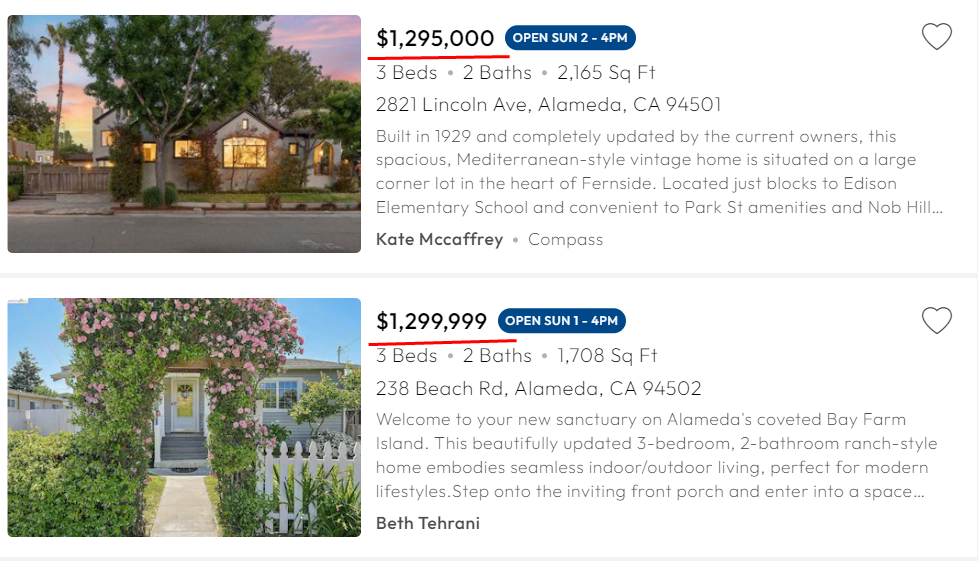Click the 2,165 Sq Ft detail
The image size is (978, 561).
click(x=606, y=72)
